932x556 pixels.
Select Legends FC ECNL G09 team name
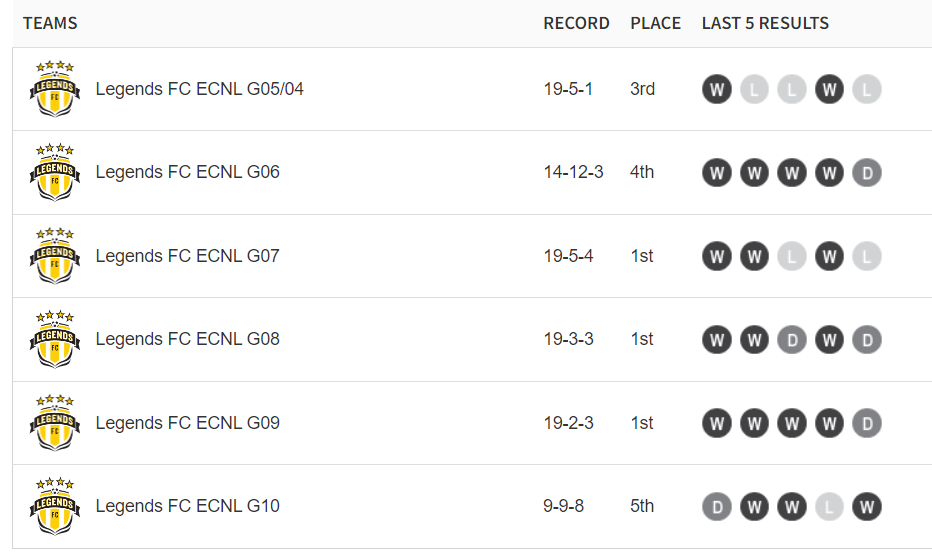point(187,423)
